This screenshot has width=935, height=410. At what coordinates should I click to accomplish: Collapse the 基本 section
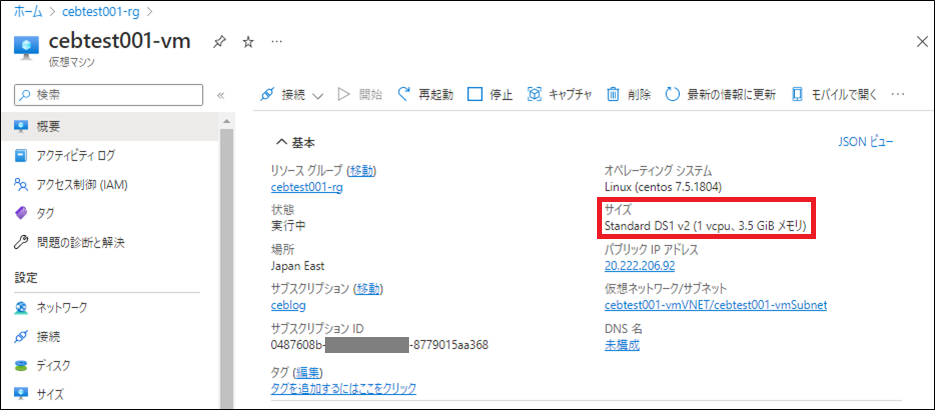(x=296, y=142)
